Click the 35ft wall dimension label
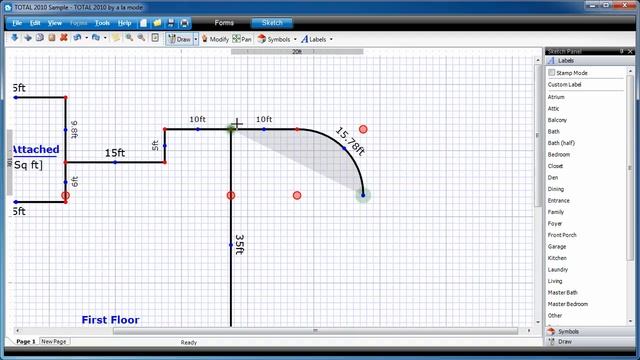Image resolution: width=640 pixels, height=360 pixels. pyautogui.click(x=239, y=244)
